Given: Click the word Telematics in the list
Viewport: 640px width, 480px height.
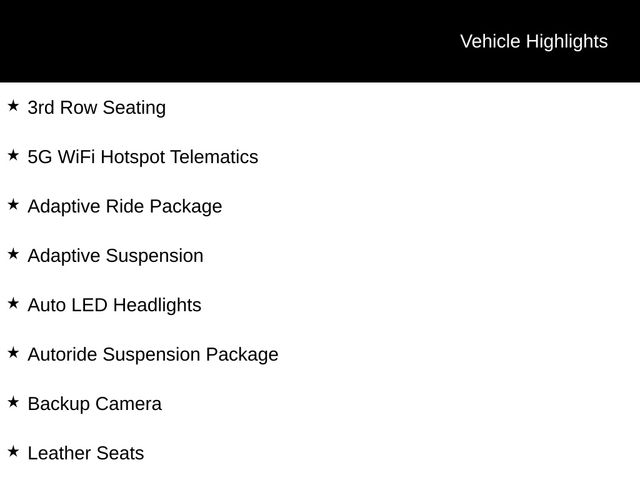Looking at the screenshot, I should click(x=214, y=157).
